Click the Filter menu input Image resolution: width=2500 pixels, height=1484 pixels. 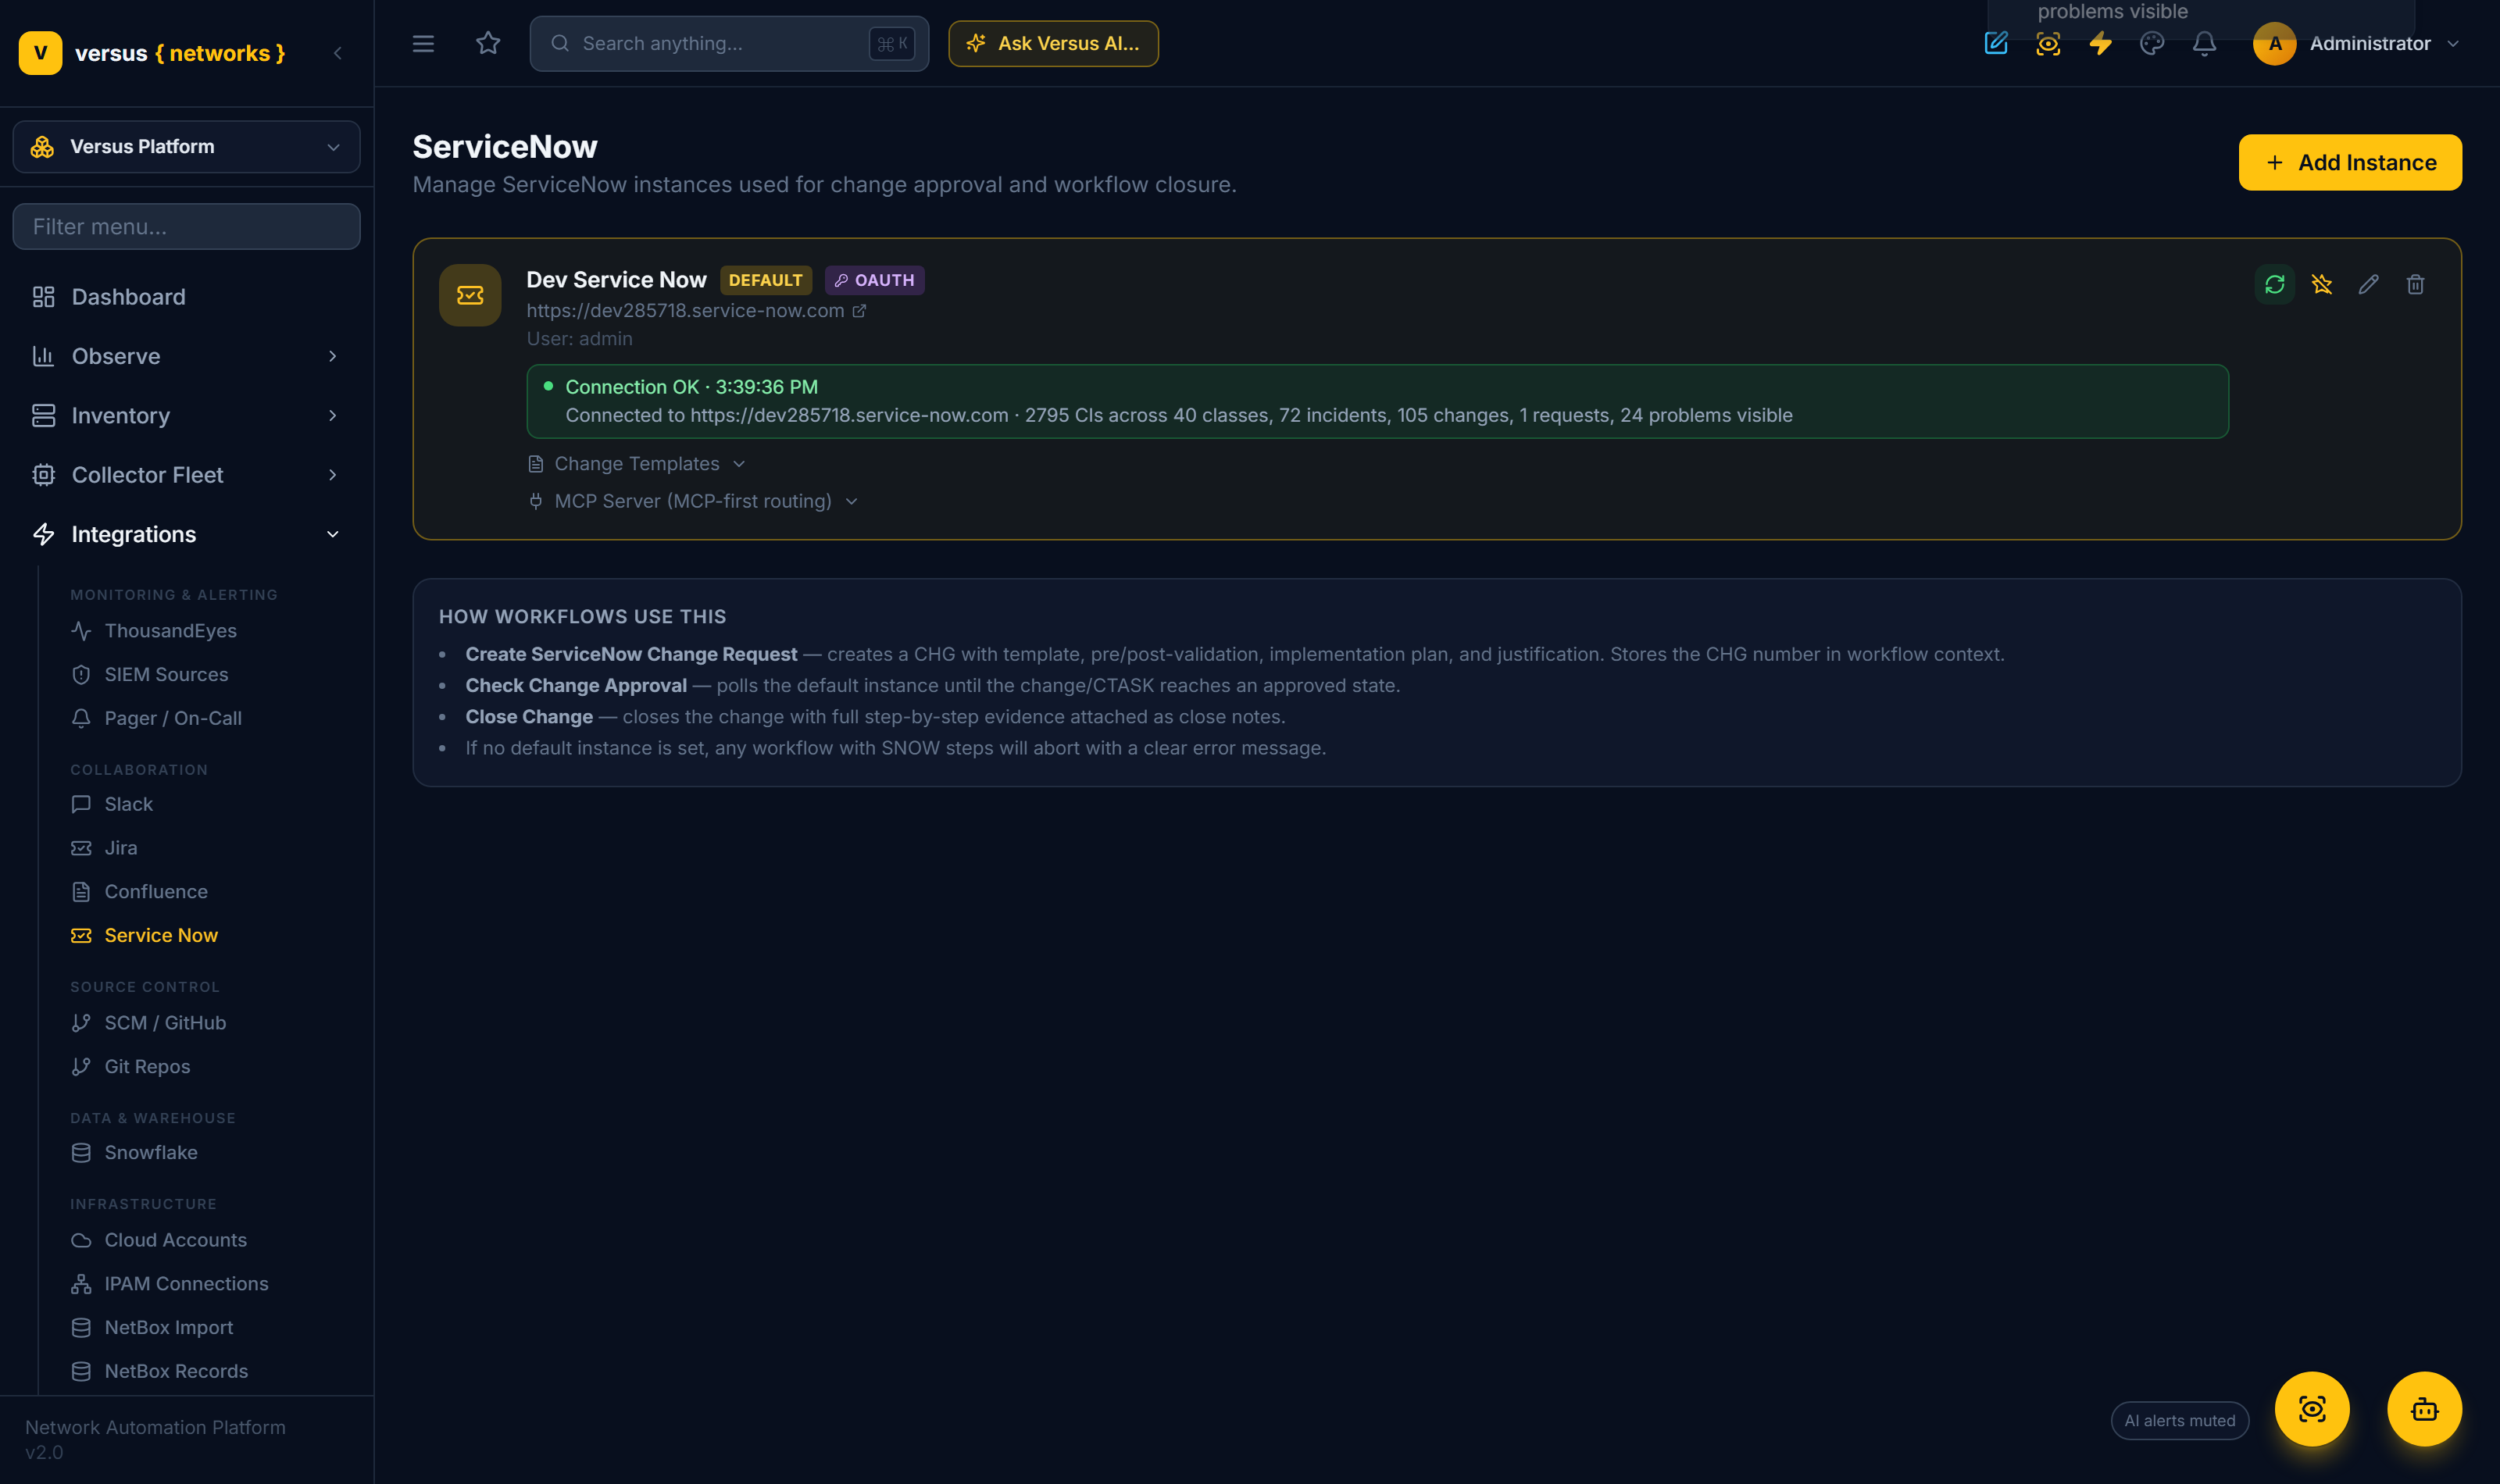(187, 227)
